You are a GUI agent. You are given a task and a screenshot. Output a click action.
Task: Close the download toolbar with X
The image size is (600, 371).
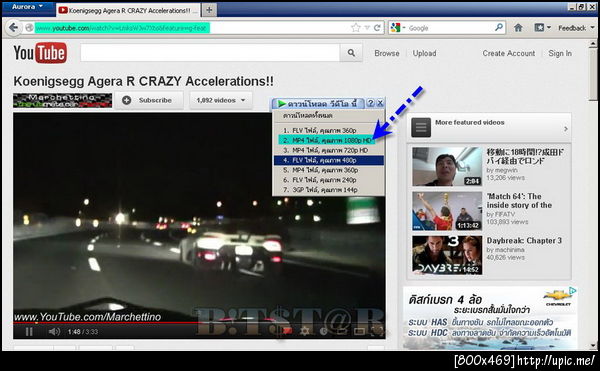(380, 103)
